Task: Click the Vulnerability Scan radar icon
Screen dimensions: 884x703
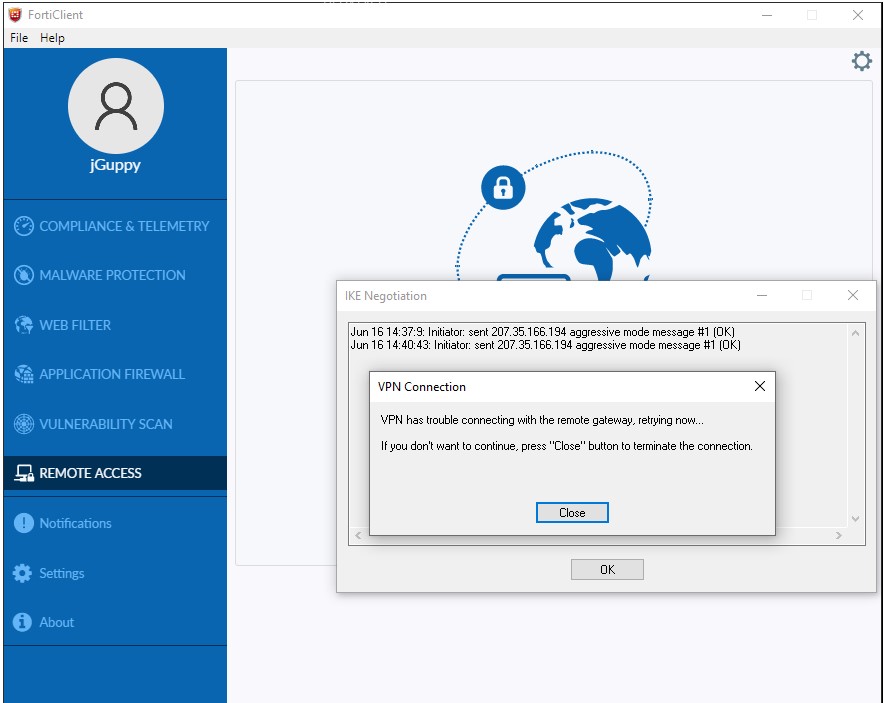Action: 24,423
